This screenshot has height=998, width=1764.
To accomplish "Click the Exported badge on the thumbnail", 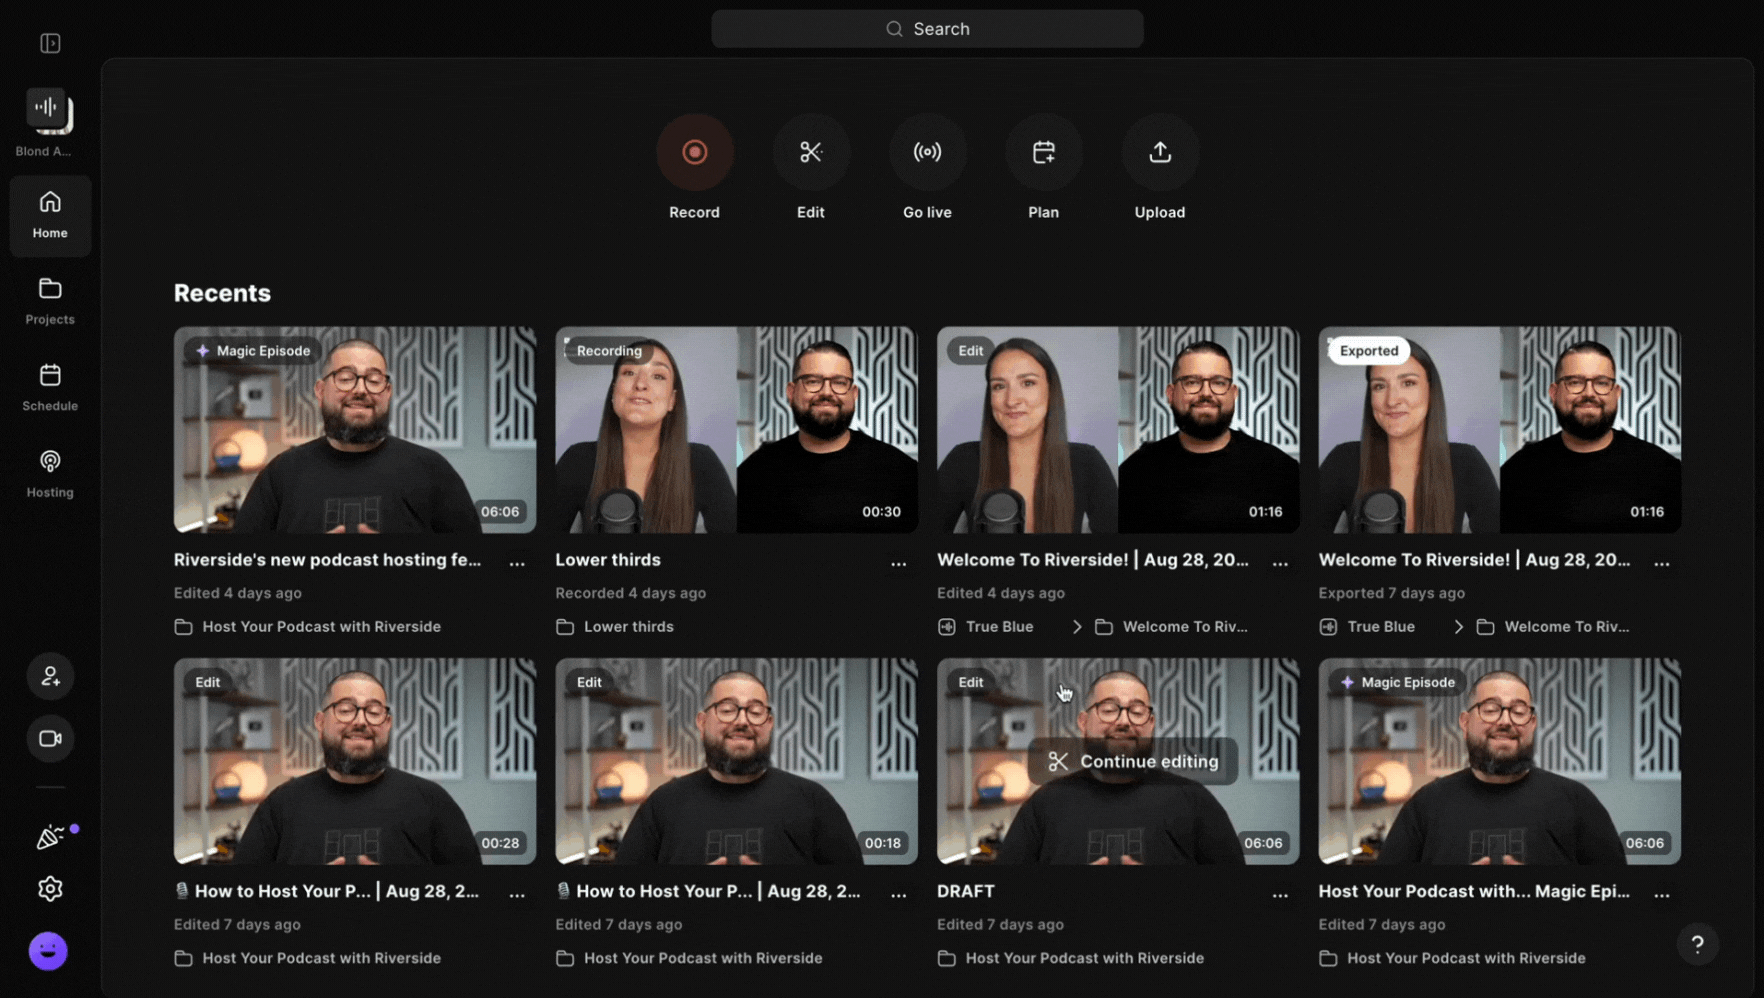I will pyautogui.click(x=1368, y=351).
